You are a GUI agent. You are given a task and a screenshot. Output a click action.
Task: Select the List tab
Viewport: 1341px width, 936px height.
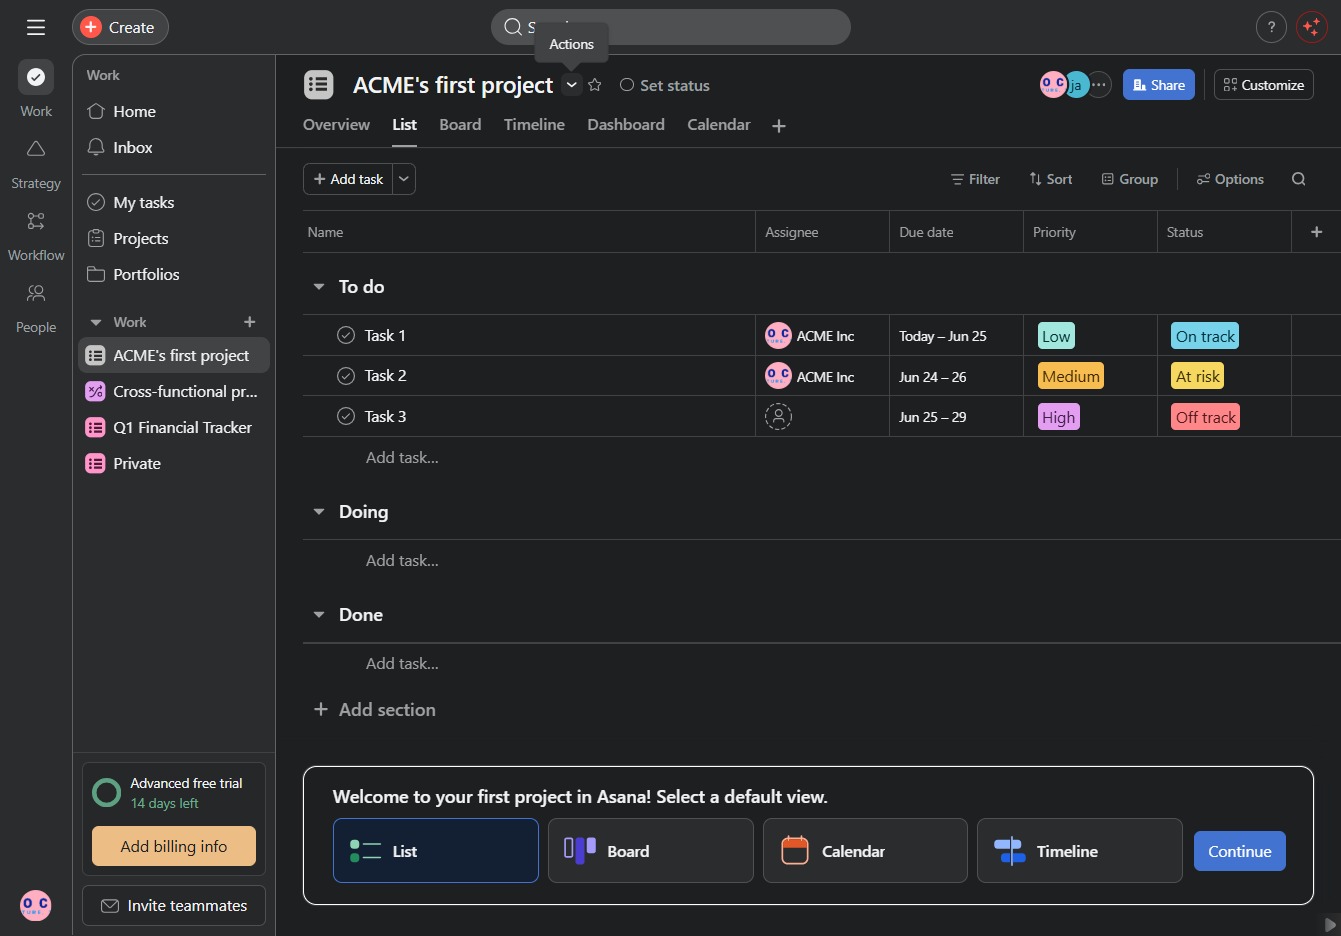click(404, 125)
